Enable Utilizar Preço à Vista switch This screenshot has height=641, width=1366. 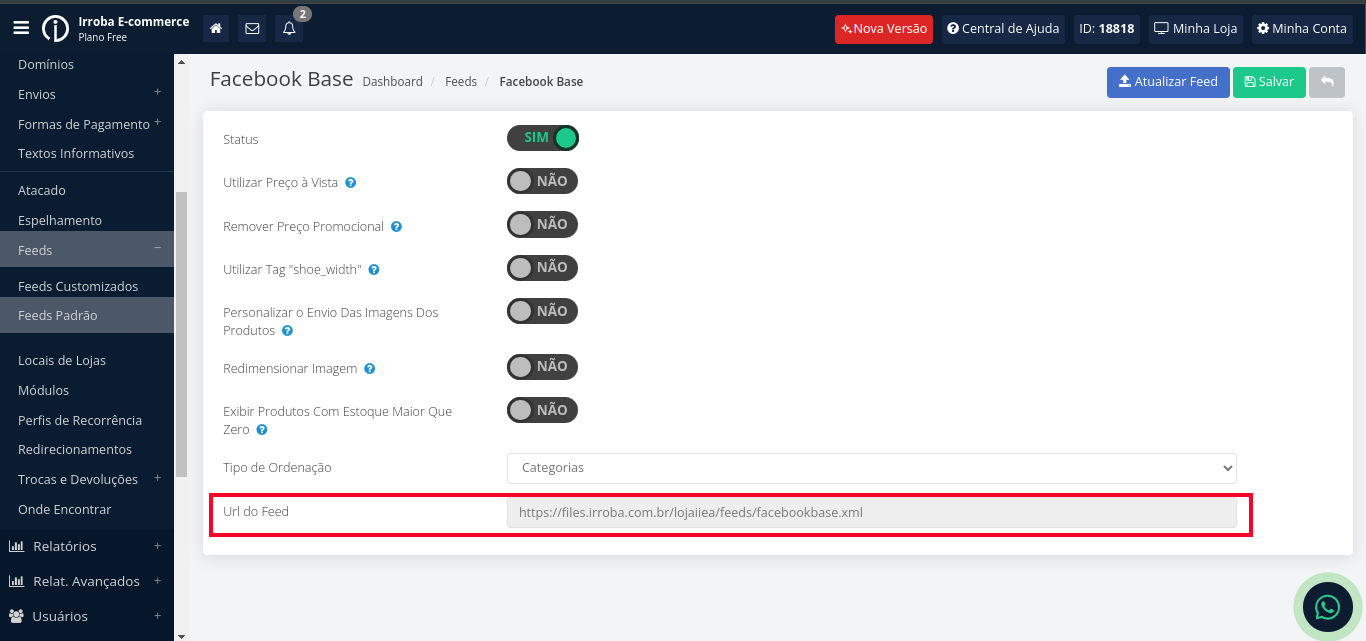543,181
